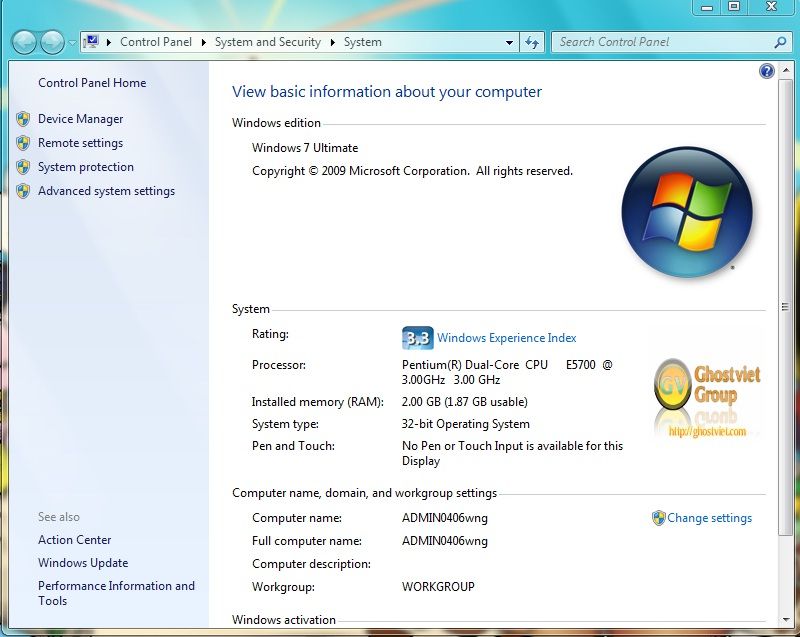The width and height of the screenshot is (800, 637).
Task: Minimize the System window
Action: (x=707, y=7)
